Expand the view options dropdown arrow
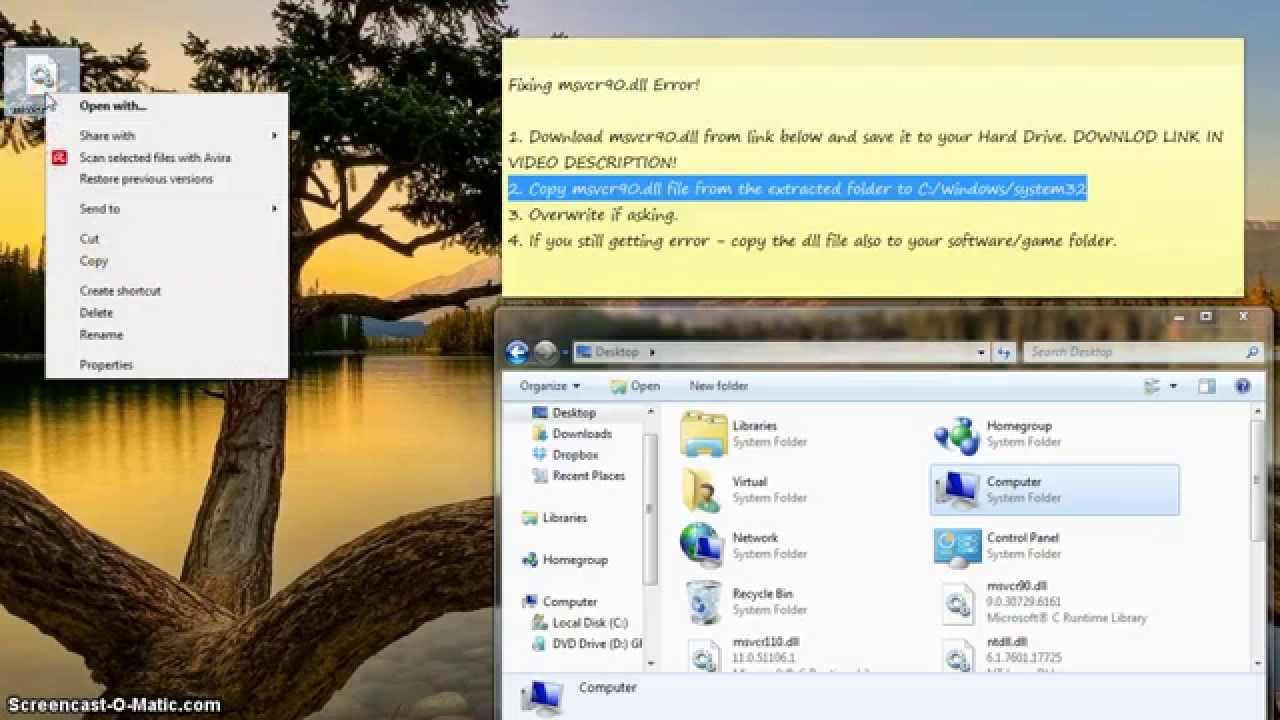This screenshot has height=720, width=1280. click(1173, 386)
